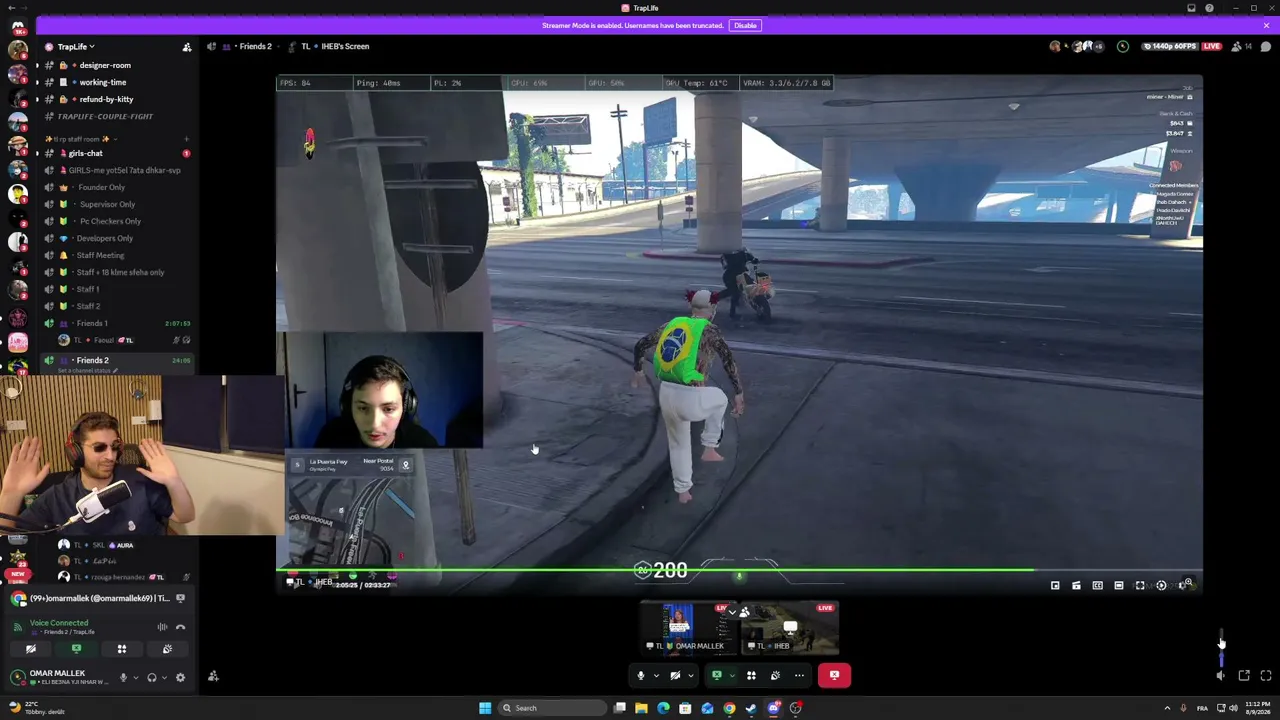
Task: Mute the stream volume speaker icon
Action: point(1221,676)
